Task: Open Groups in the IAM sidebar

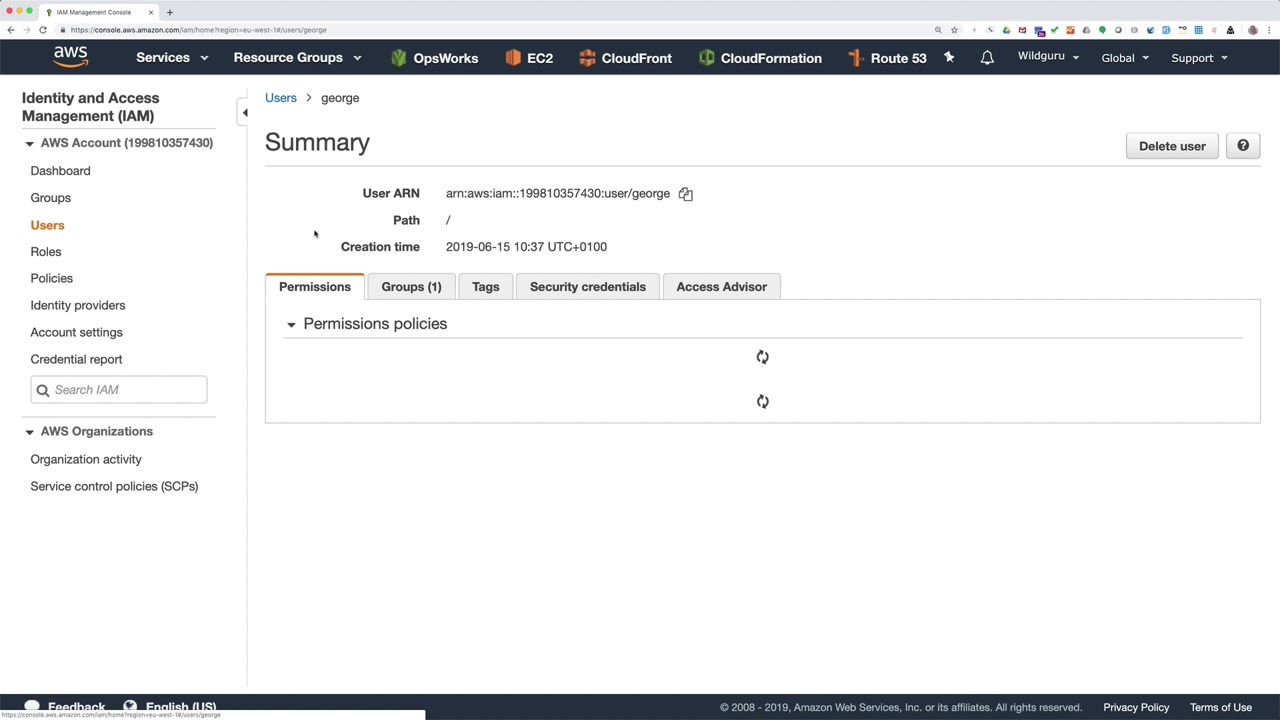Action: (x=50, y=198)
